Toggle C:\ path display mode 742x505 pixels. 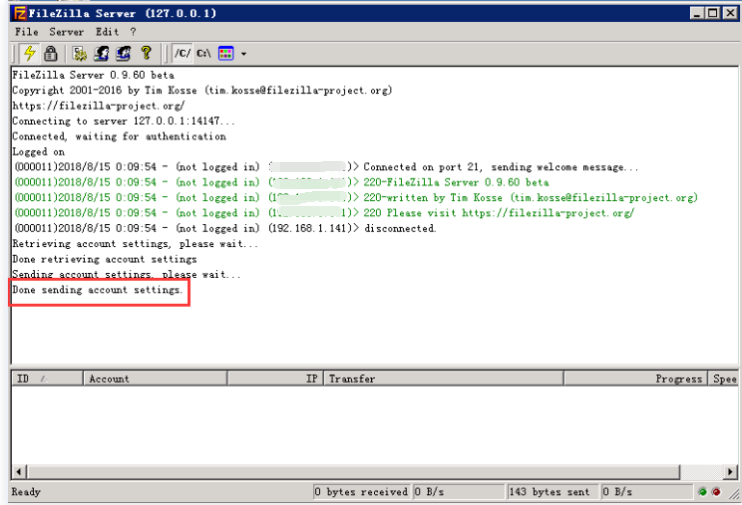[203, 53]
